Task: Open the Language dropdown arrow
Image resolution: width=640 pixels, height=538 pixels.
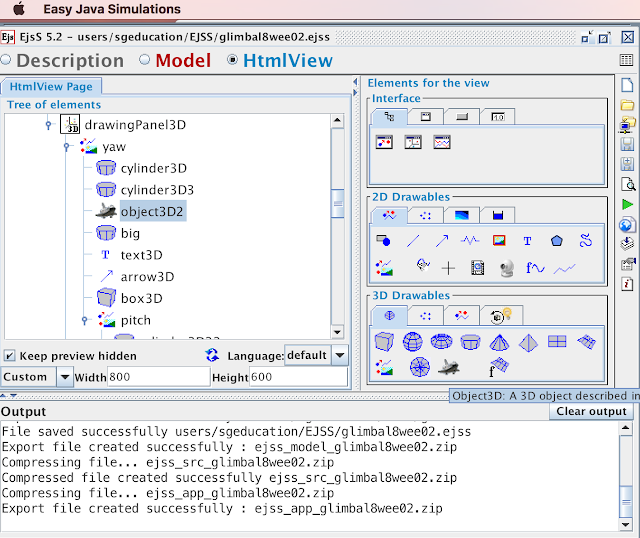Action: coord(340,355)
